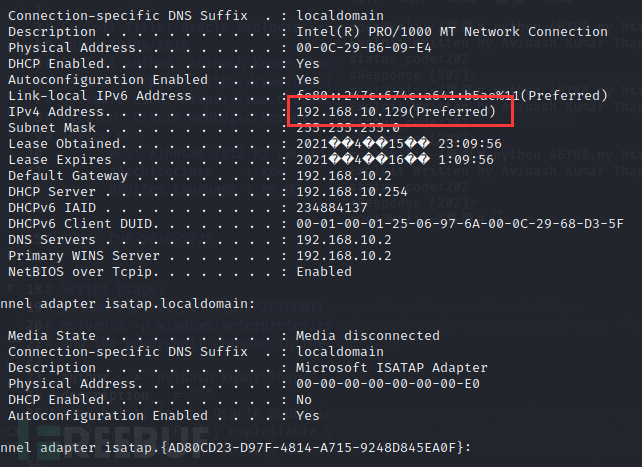Image resolution: width=642 pixels, height=467 pixels.
Task: Click the Physical Address 00-0C-29-B6-09-E4 value
Action: (x=364, y=47)
